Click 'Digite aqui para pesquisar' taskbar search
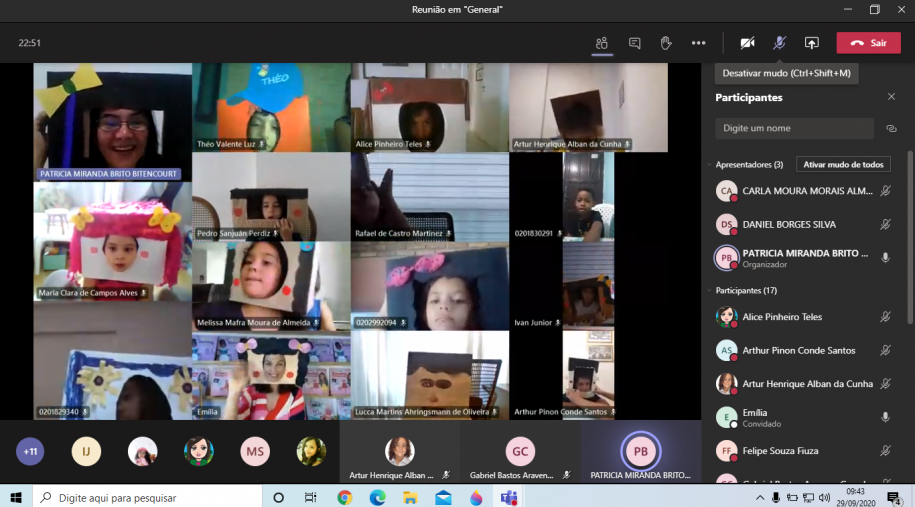 pyautogui.click(x=147, y=497)
